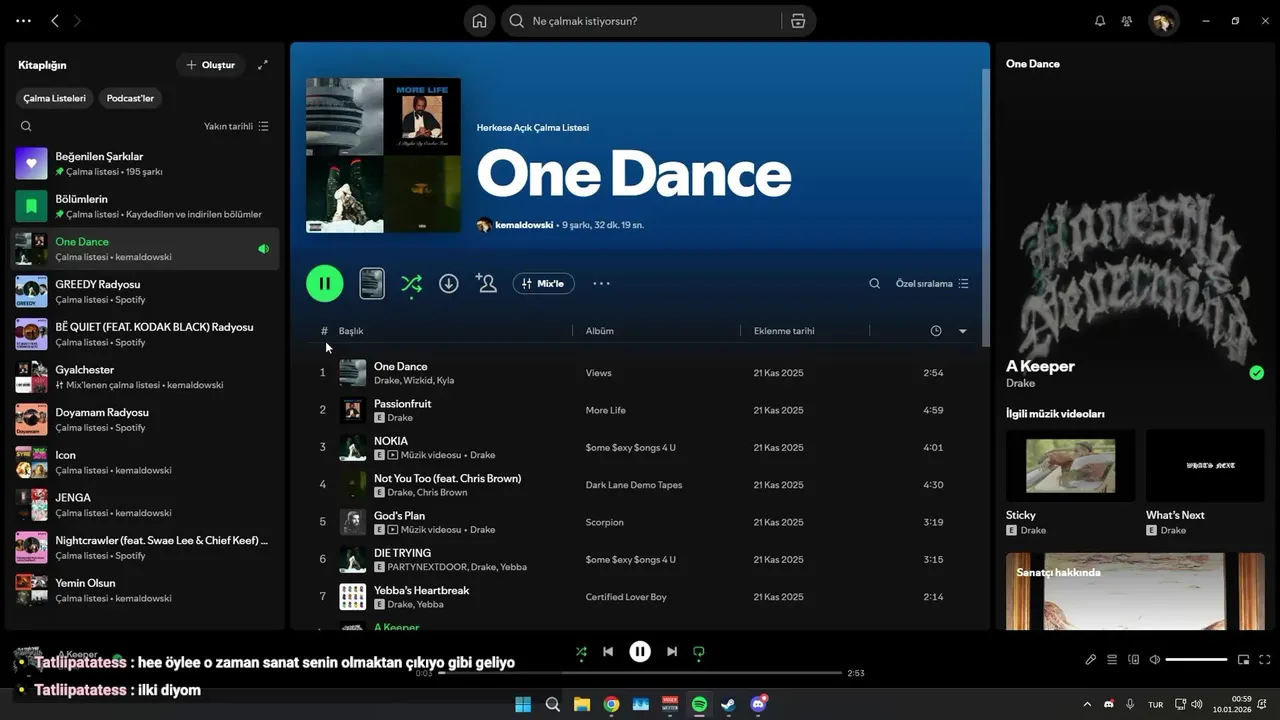Open Steam from the taskbar
Screen dimensions: 1280x720
(729, 704)
